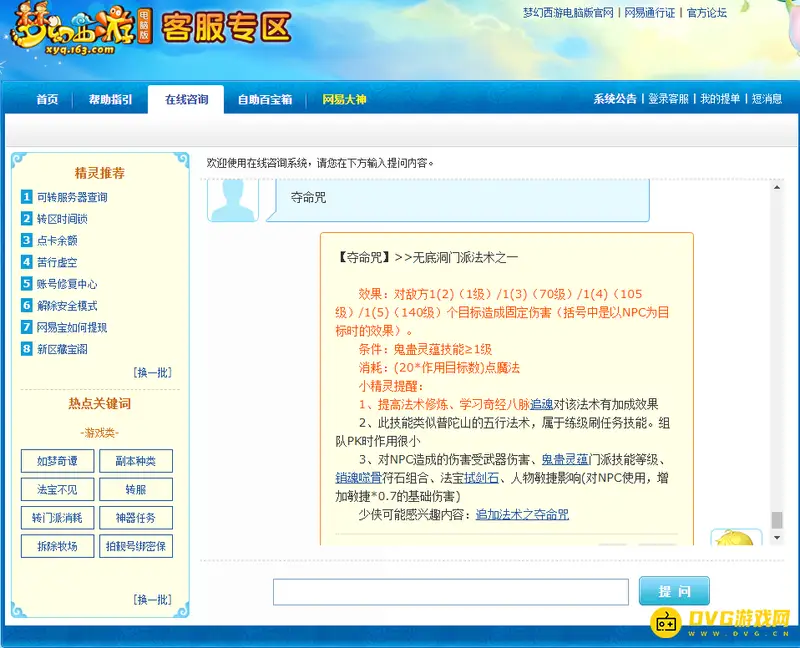
Task: Open 自助百宝箱 tab
Action: (265, 99)
